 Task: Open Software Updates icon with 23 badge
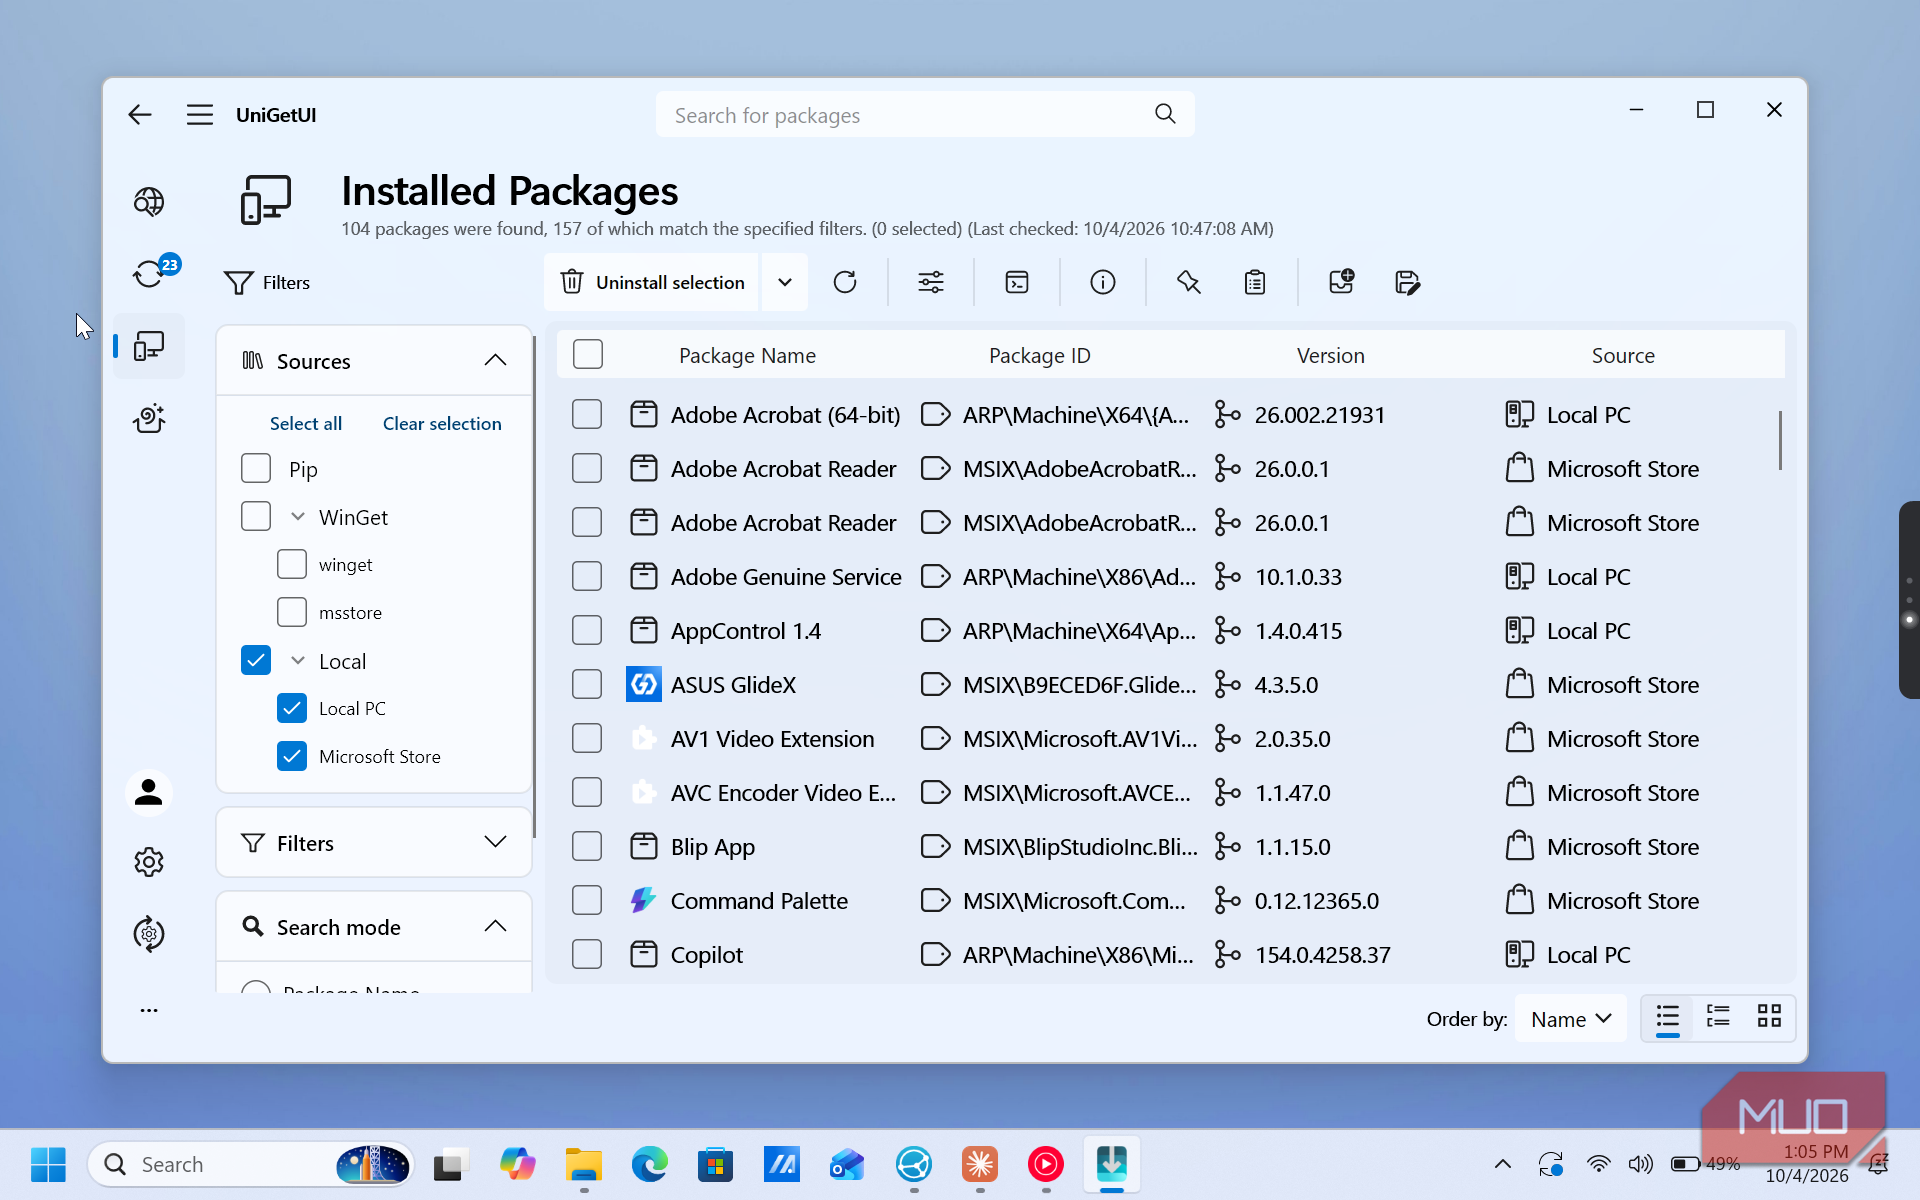click(x=149, y=273)
